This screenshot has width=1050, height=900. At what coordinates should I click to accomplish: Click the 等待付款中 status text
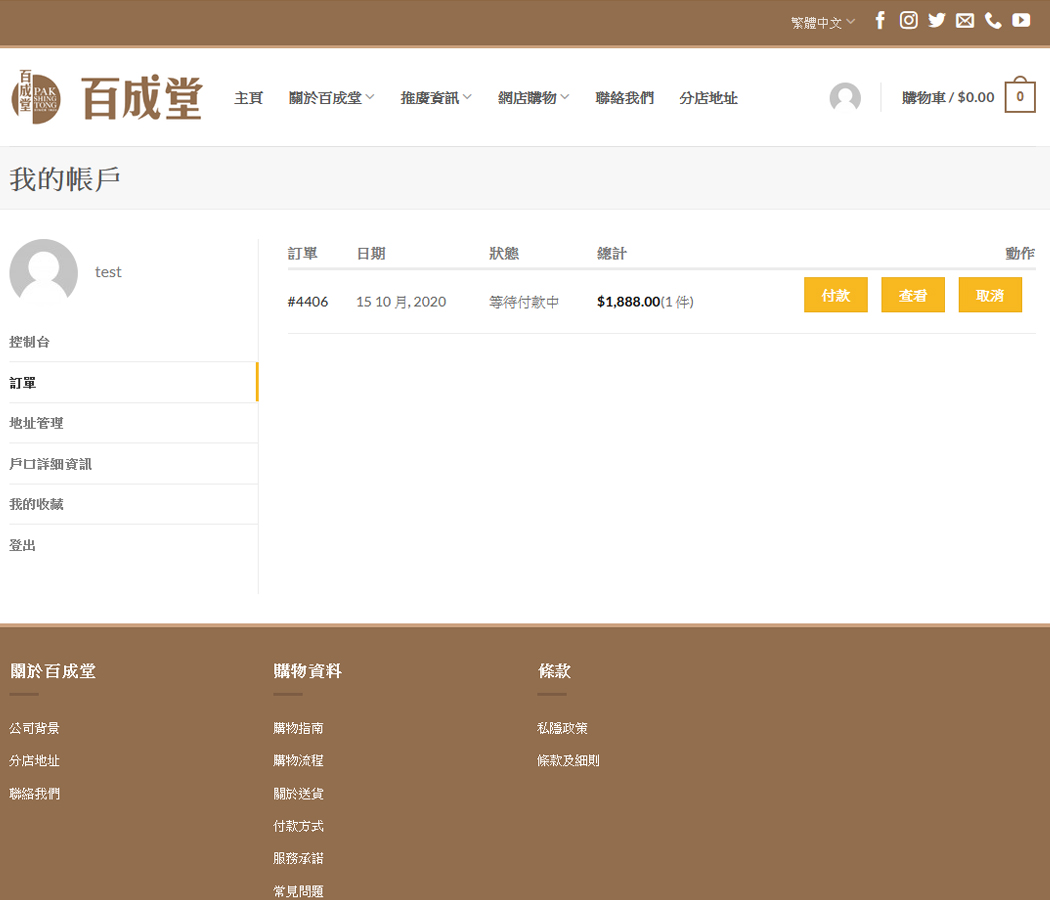point(524,301)
